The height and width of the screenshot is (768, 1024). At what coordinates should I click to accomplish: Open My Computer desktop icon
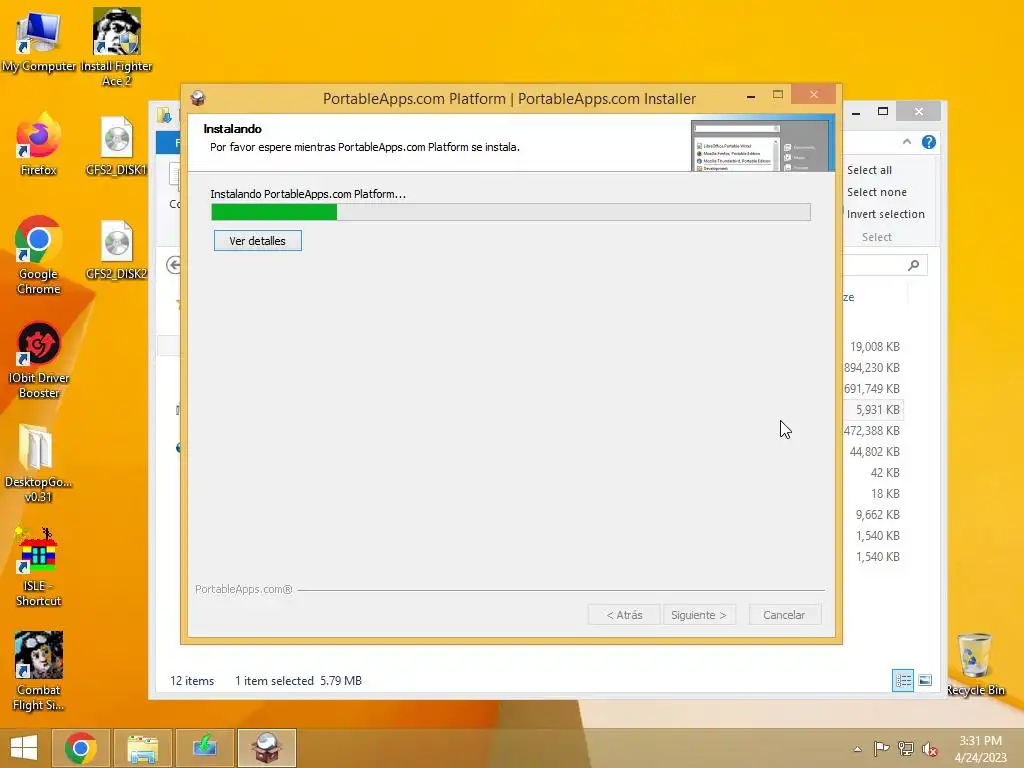39,40
